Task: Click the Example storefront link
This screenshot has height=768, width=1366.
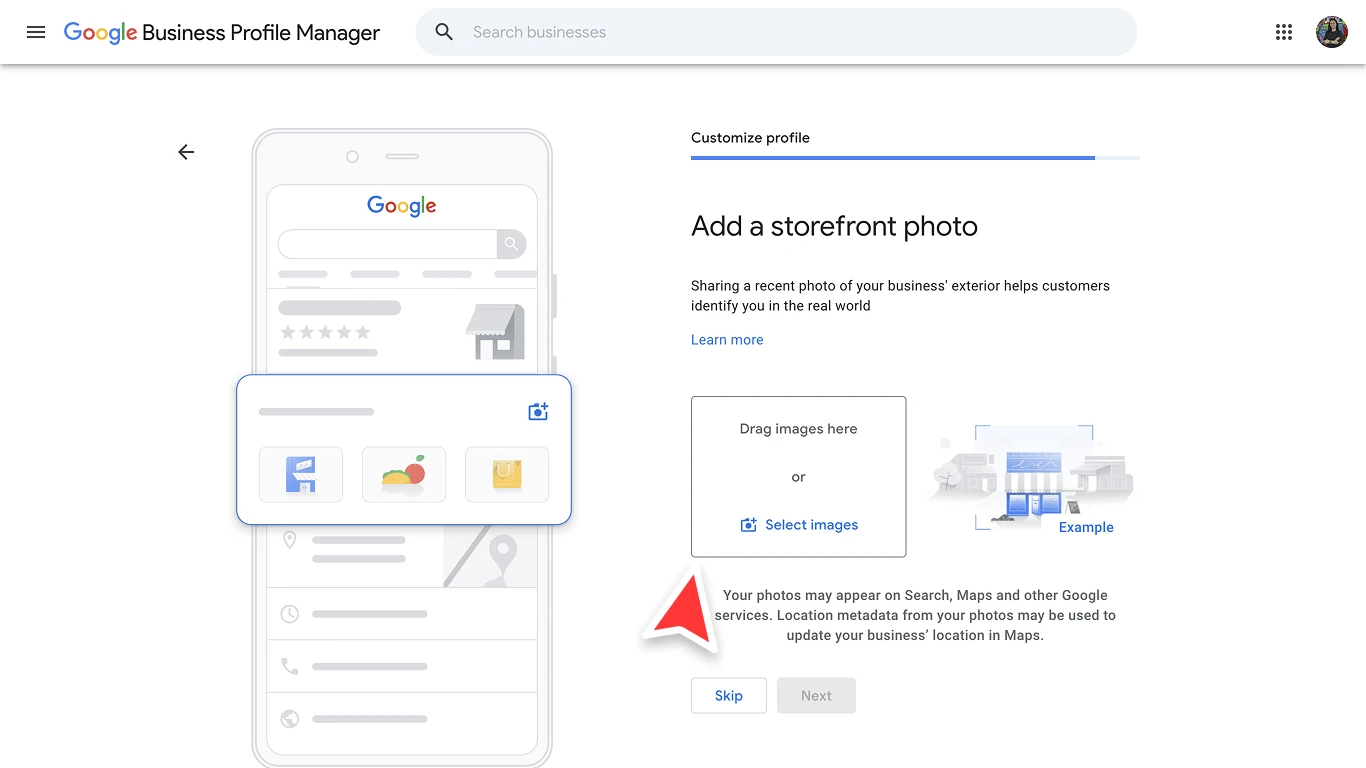Action: (1086, 527)
